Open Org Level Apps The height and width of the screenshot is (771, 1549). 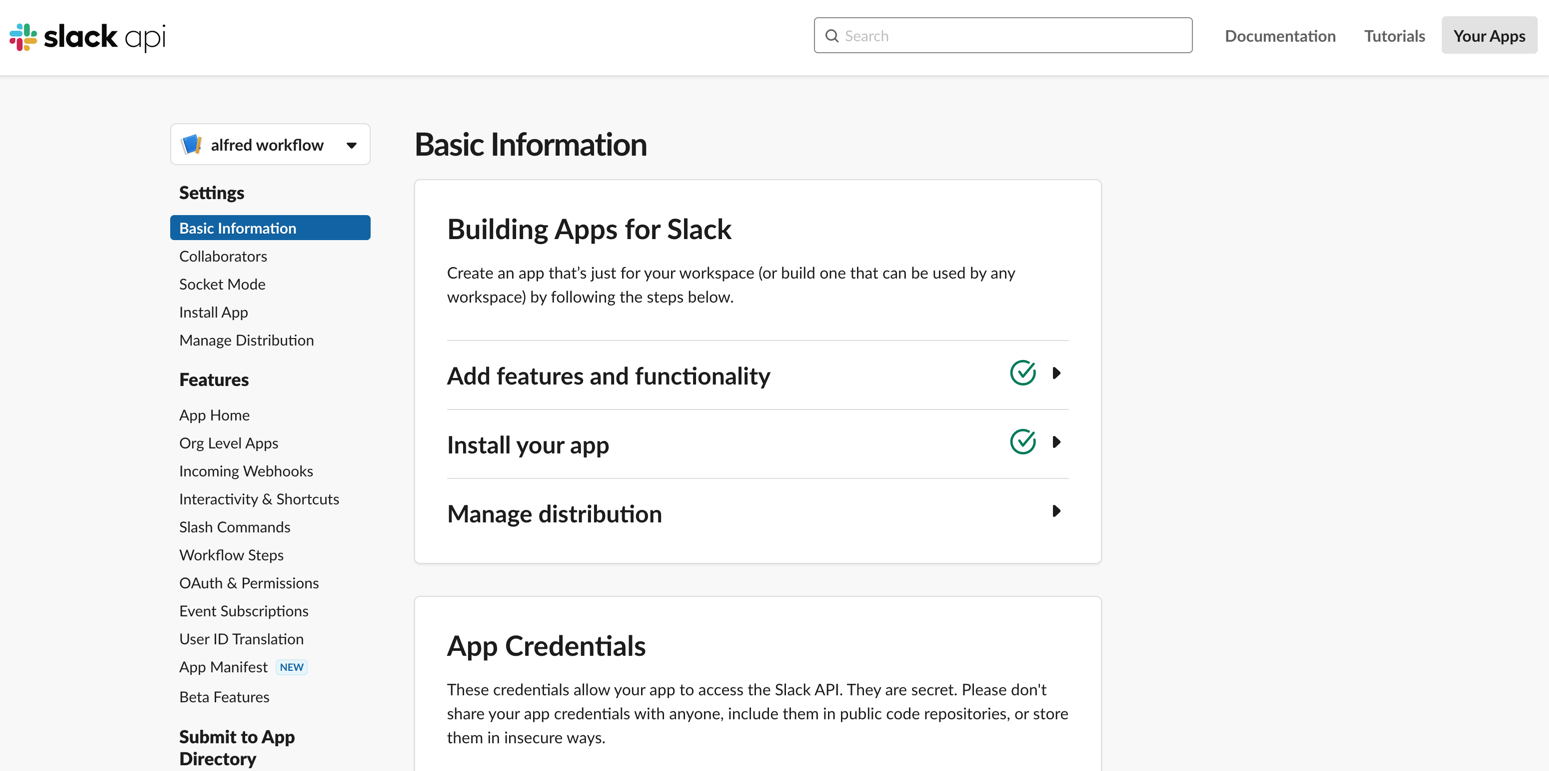tap(228, 443)
